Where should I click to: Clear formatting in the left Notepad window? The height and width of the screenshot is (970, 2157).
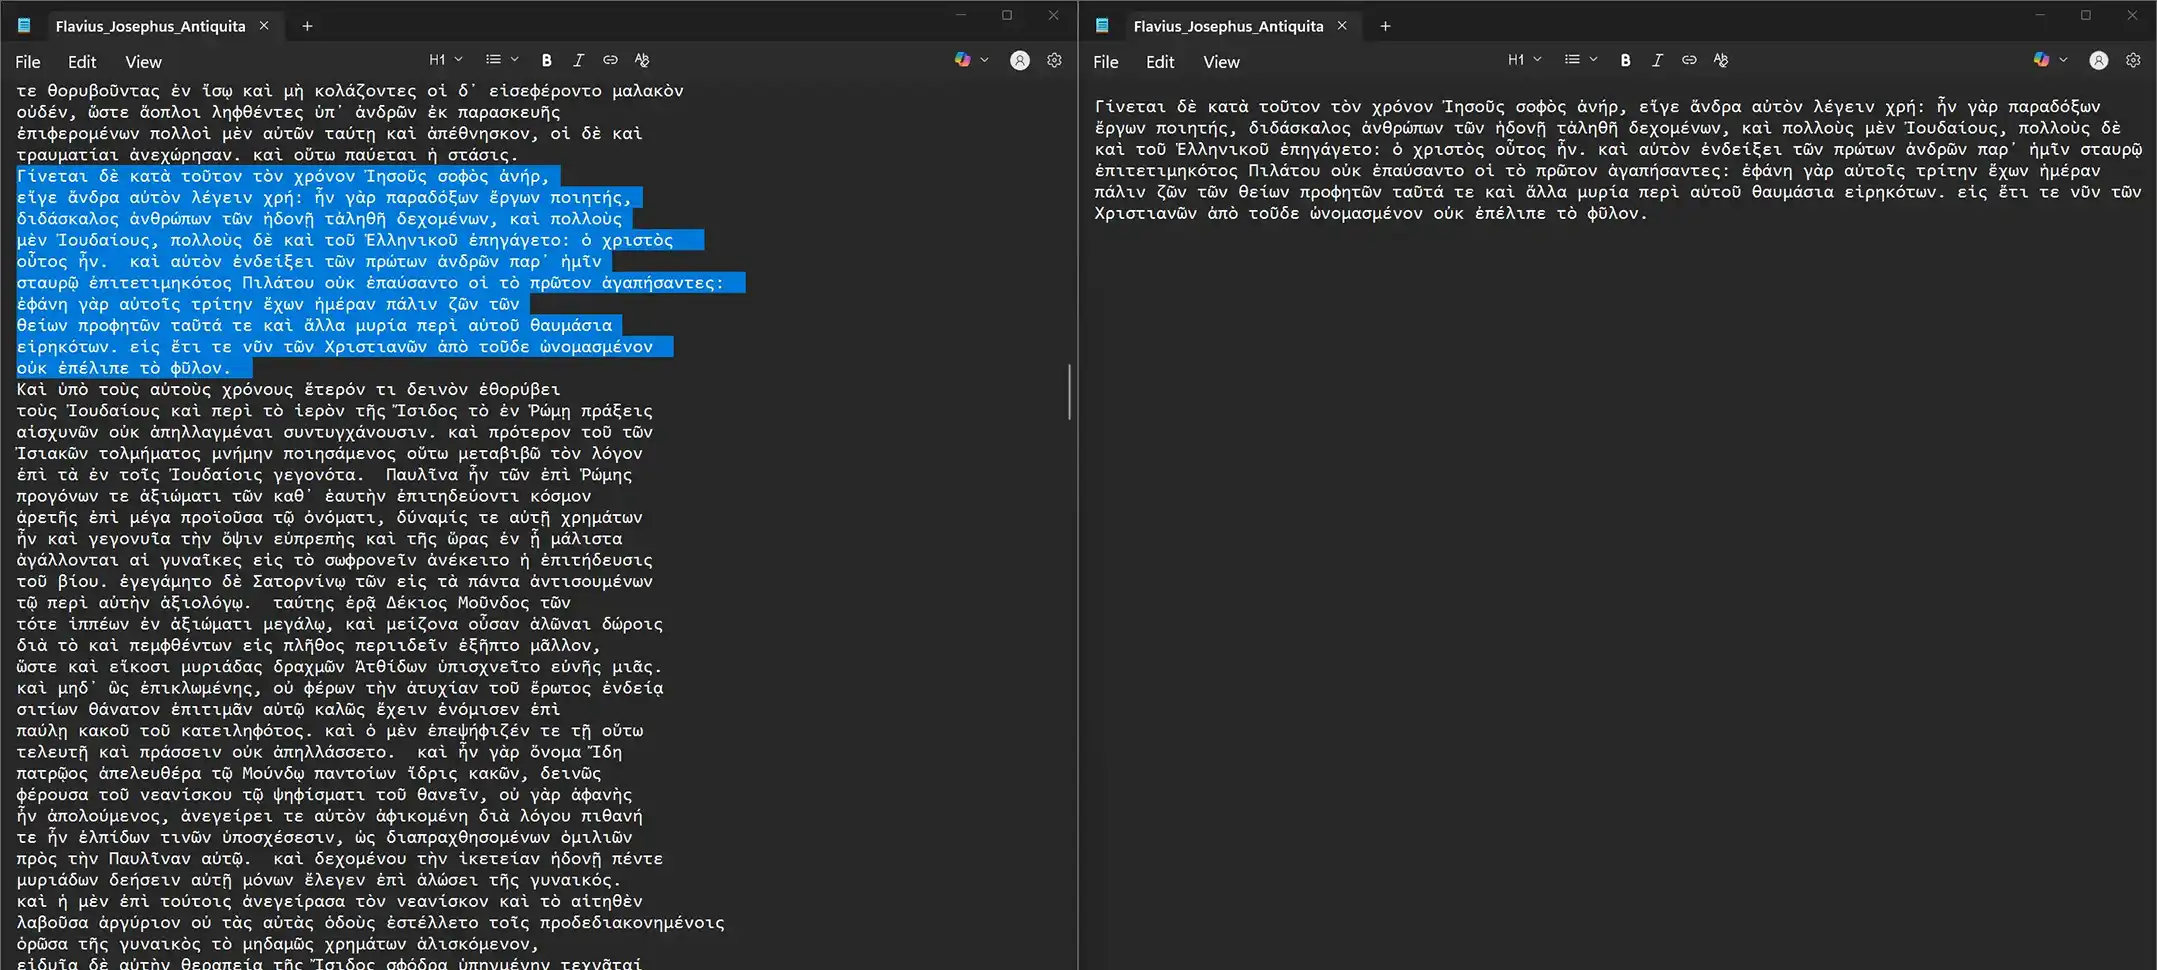[x=642, y=60]
